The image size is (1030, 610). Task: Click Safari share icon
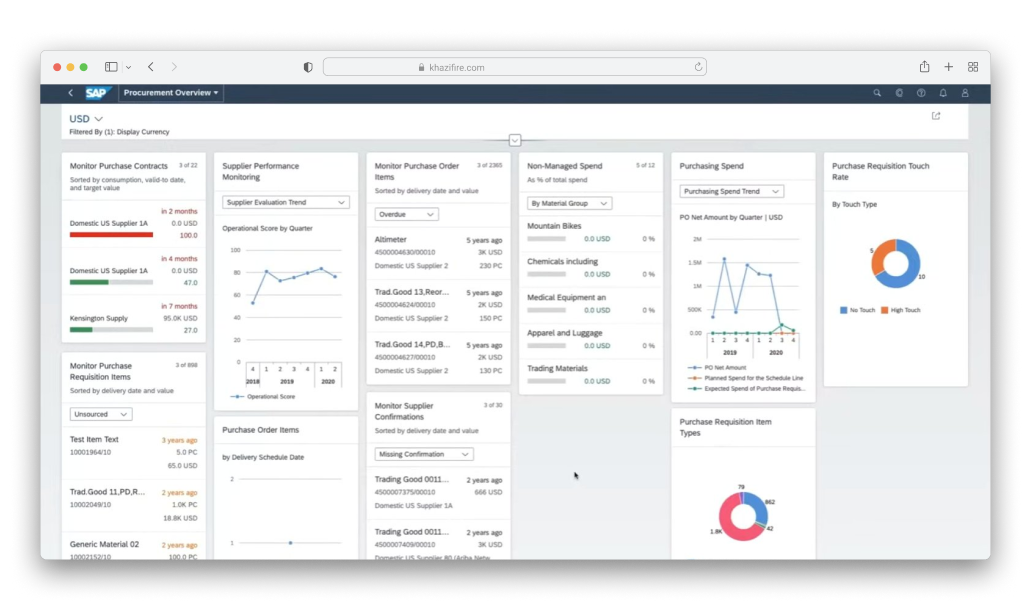(924, 67)
